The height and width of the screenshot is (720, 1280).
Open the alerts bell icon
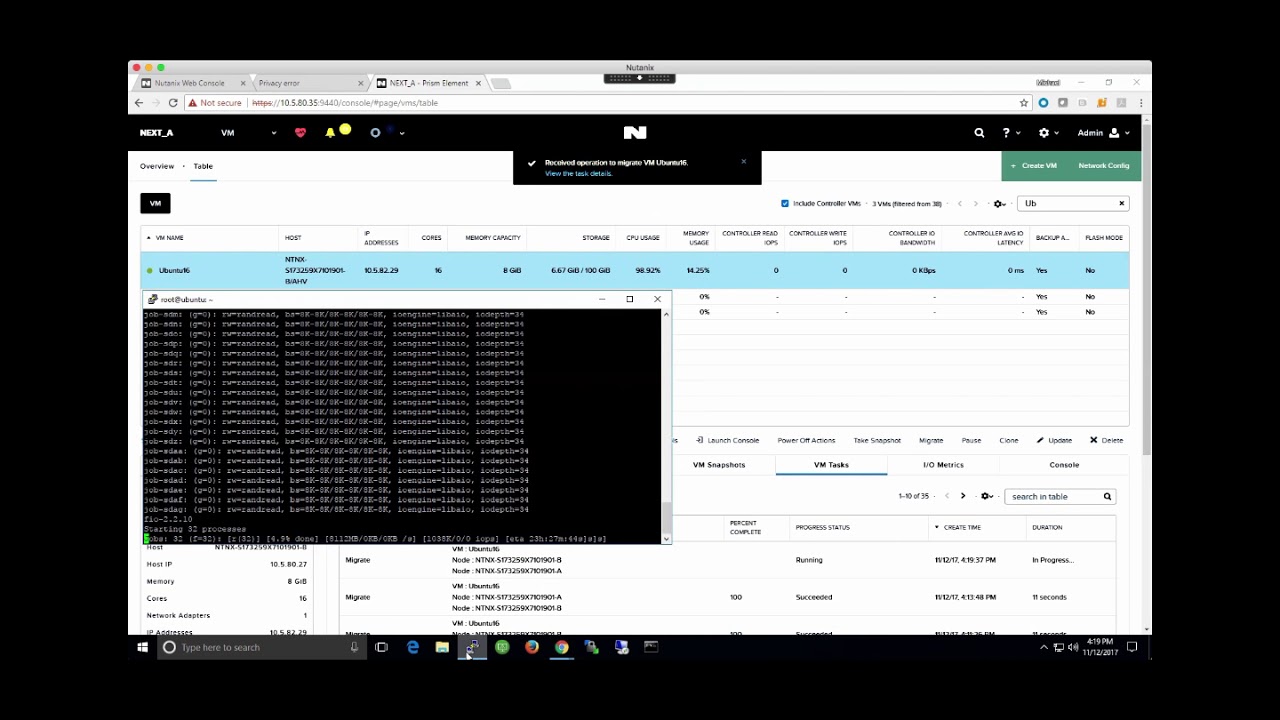(x=330, y=132)
